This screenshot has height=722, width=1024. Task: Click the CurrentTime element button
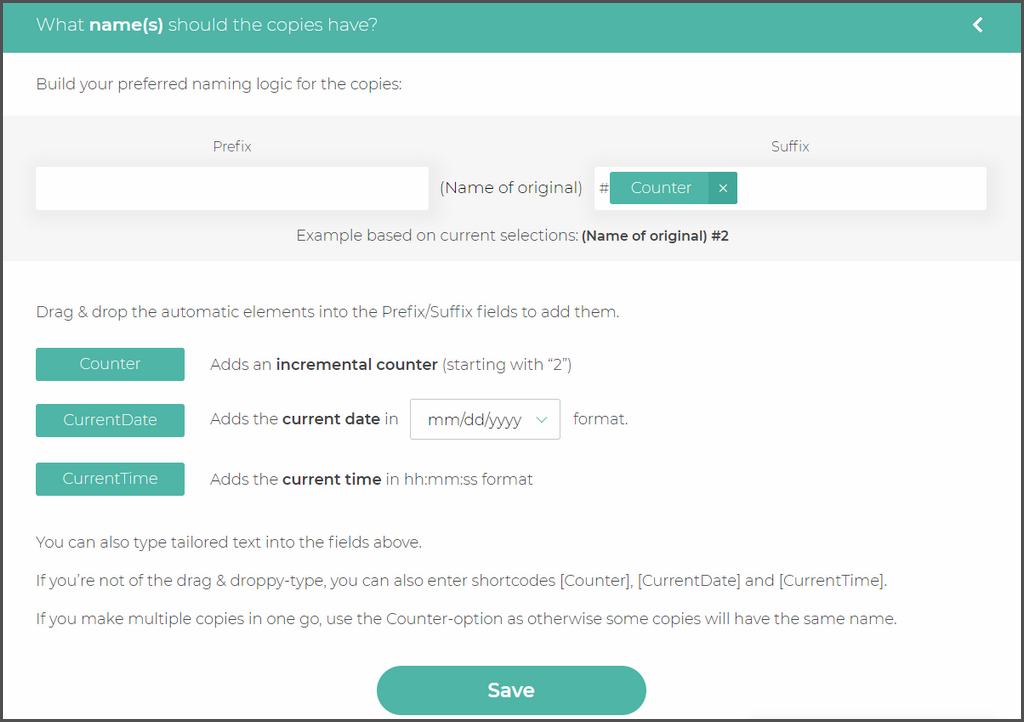pos(110,479)
